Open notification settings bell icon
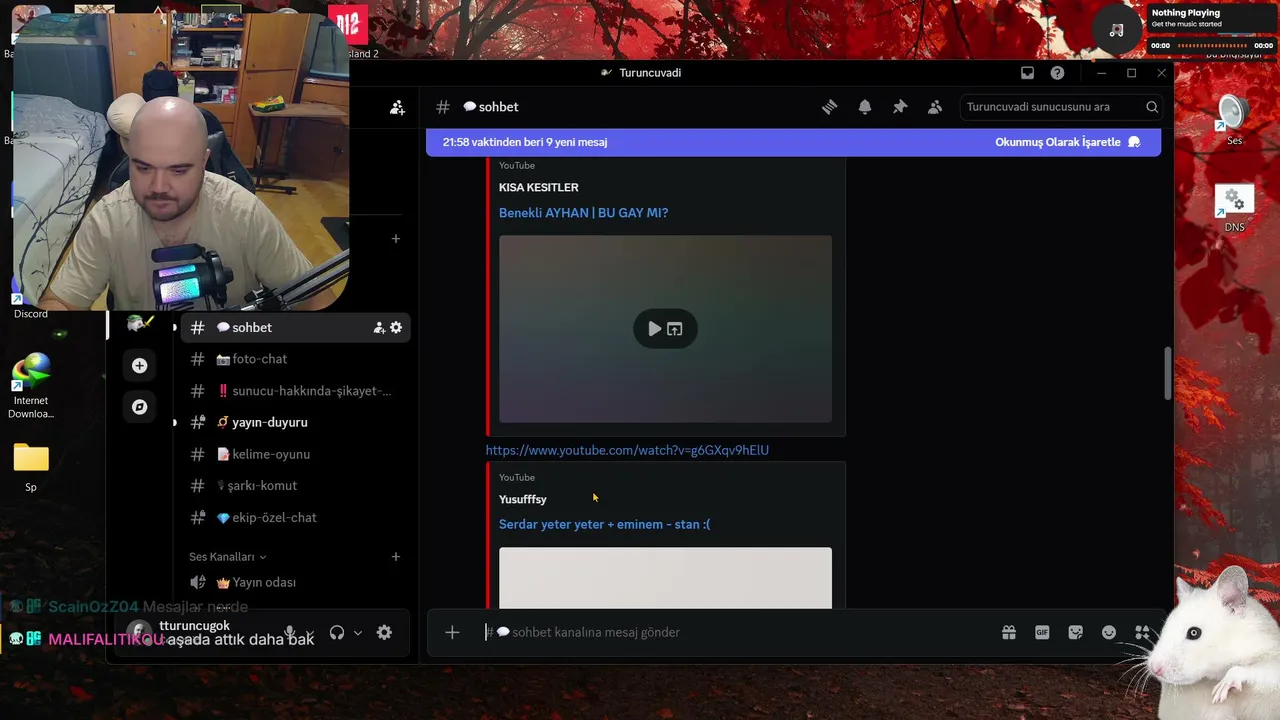Viewport: 1280px width, 720px height. (865, 107)
